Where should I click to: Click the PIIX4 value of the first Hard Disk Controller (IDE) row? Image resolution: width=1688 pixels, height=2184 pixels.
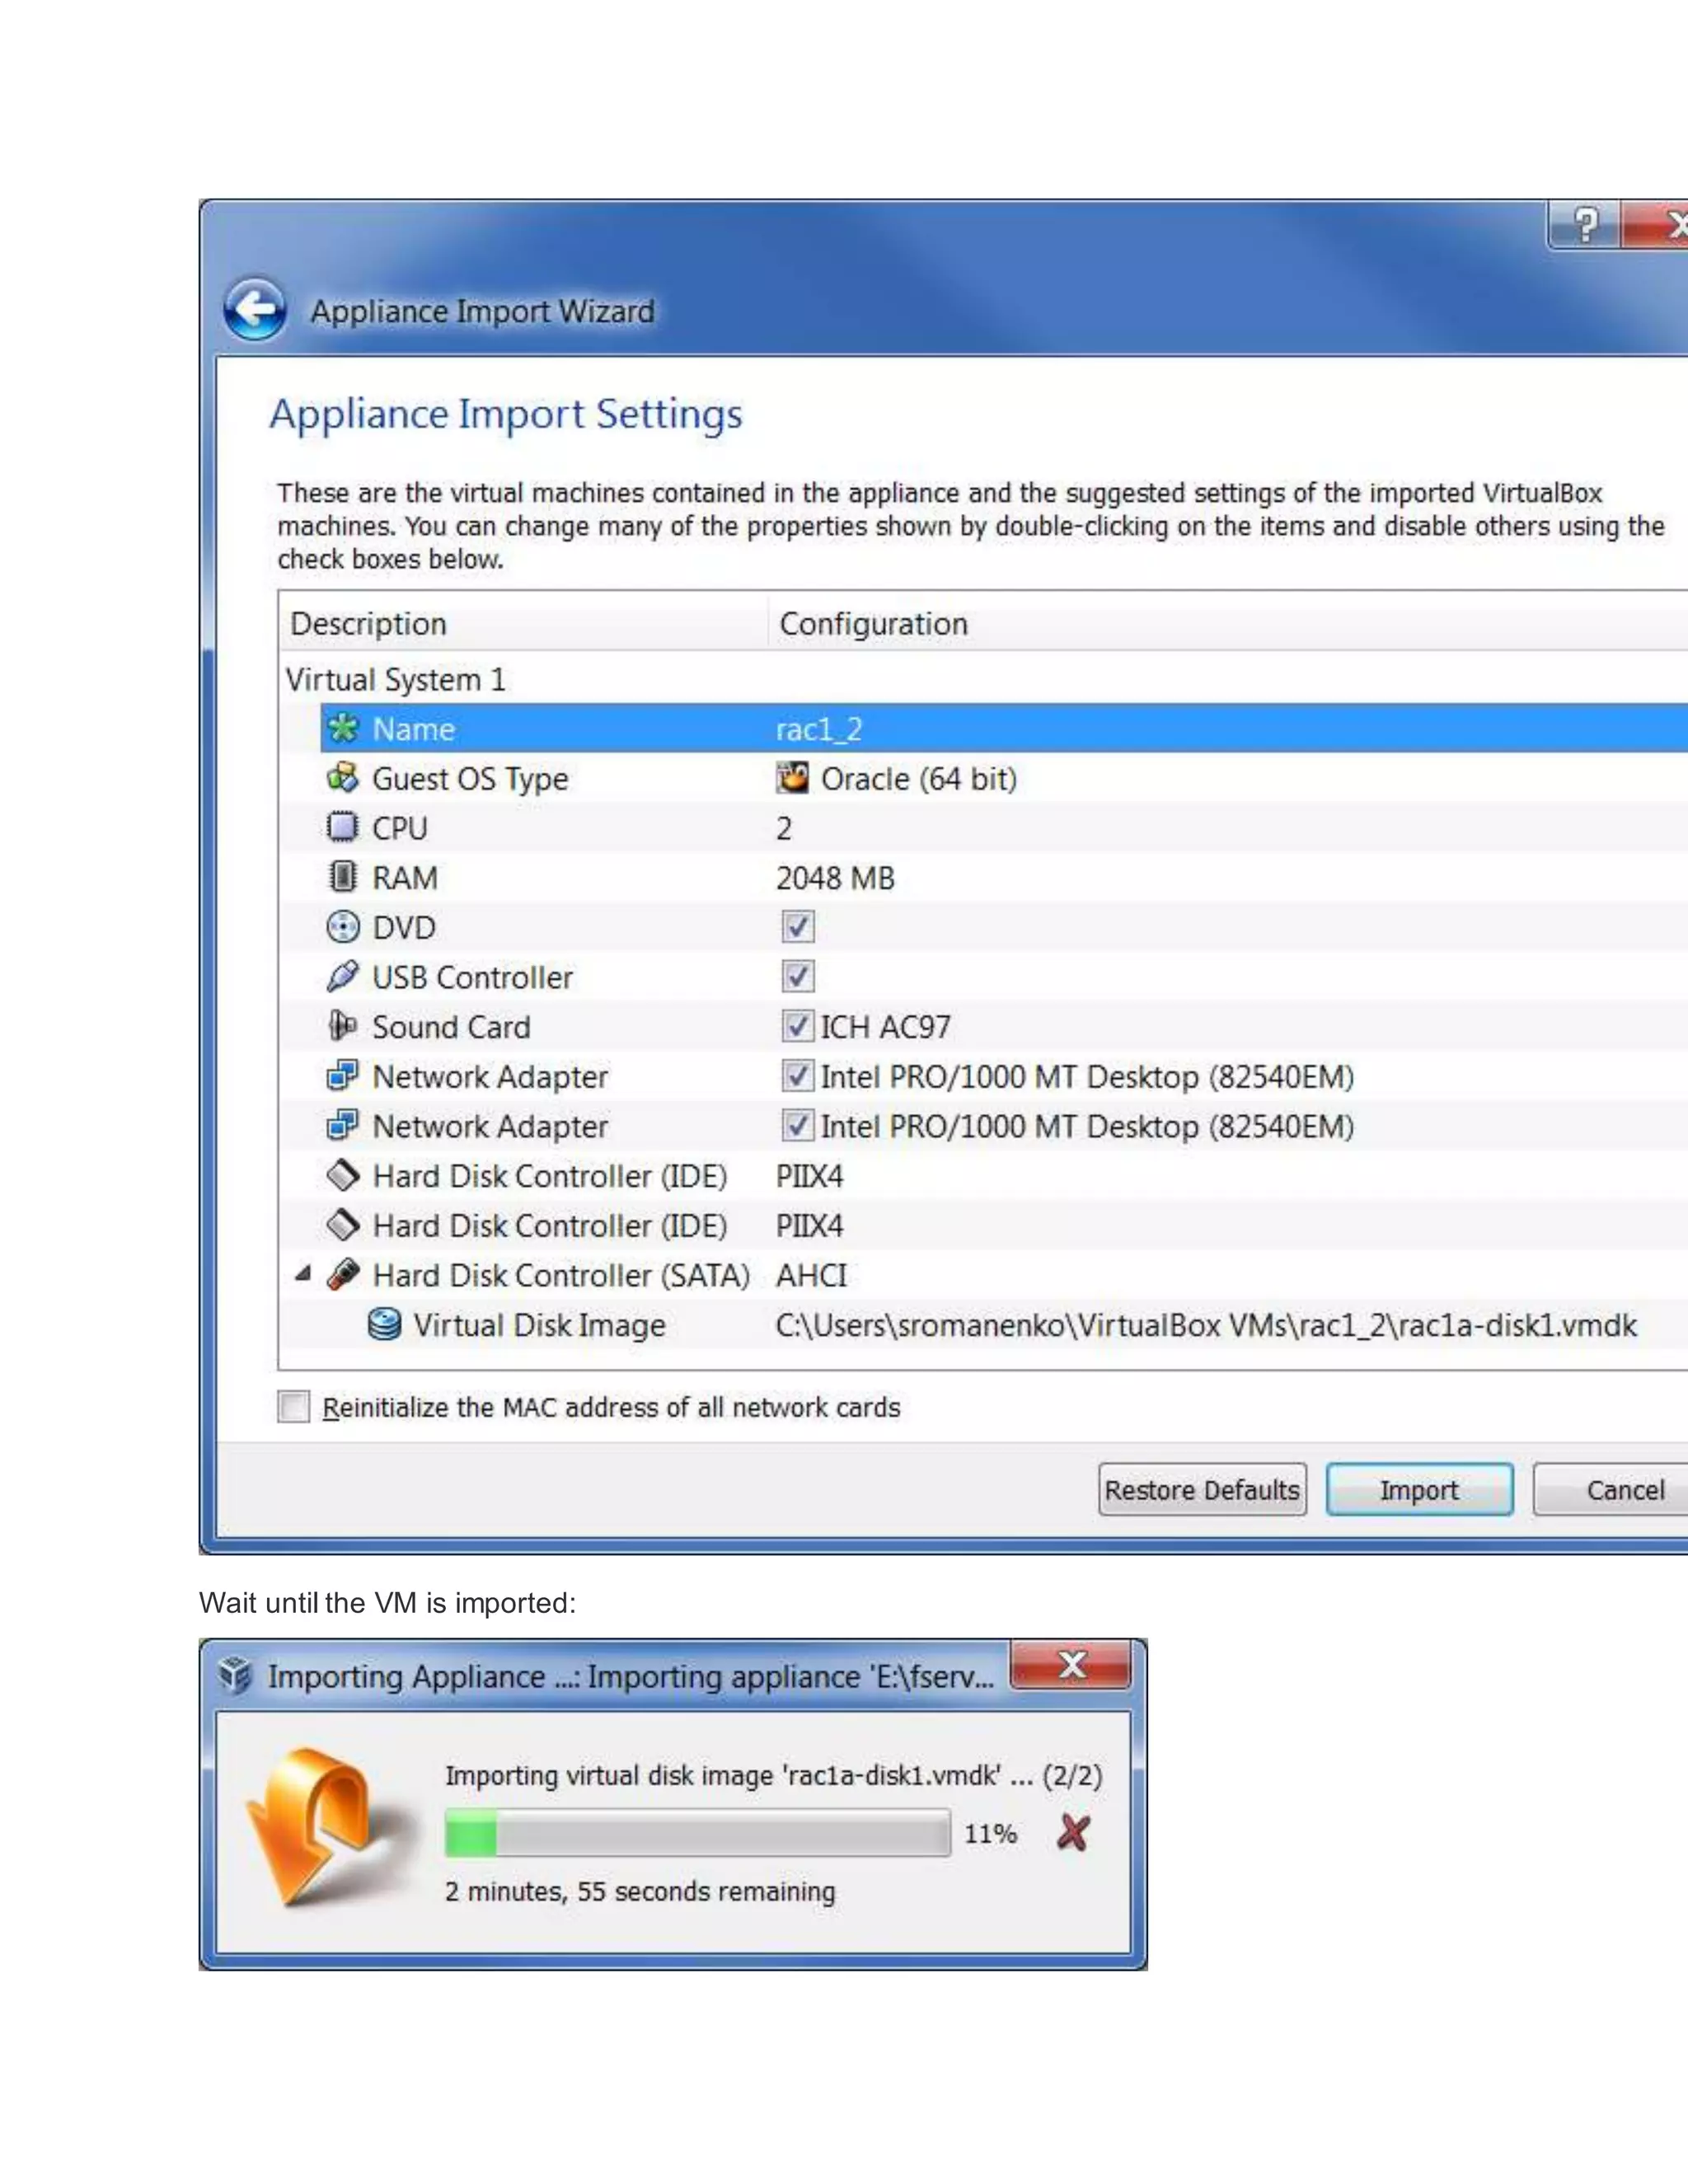tap(809, 1176)
